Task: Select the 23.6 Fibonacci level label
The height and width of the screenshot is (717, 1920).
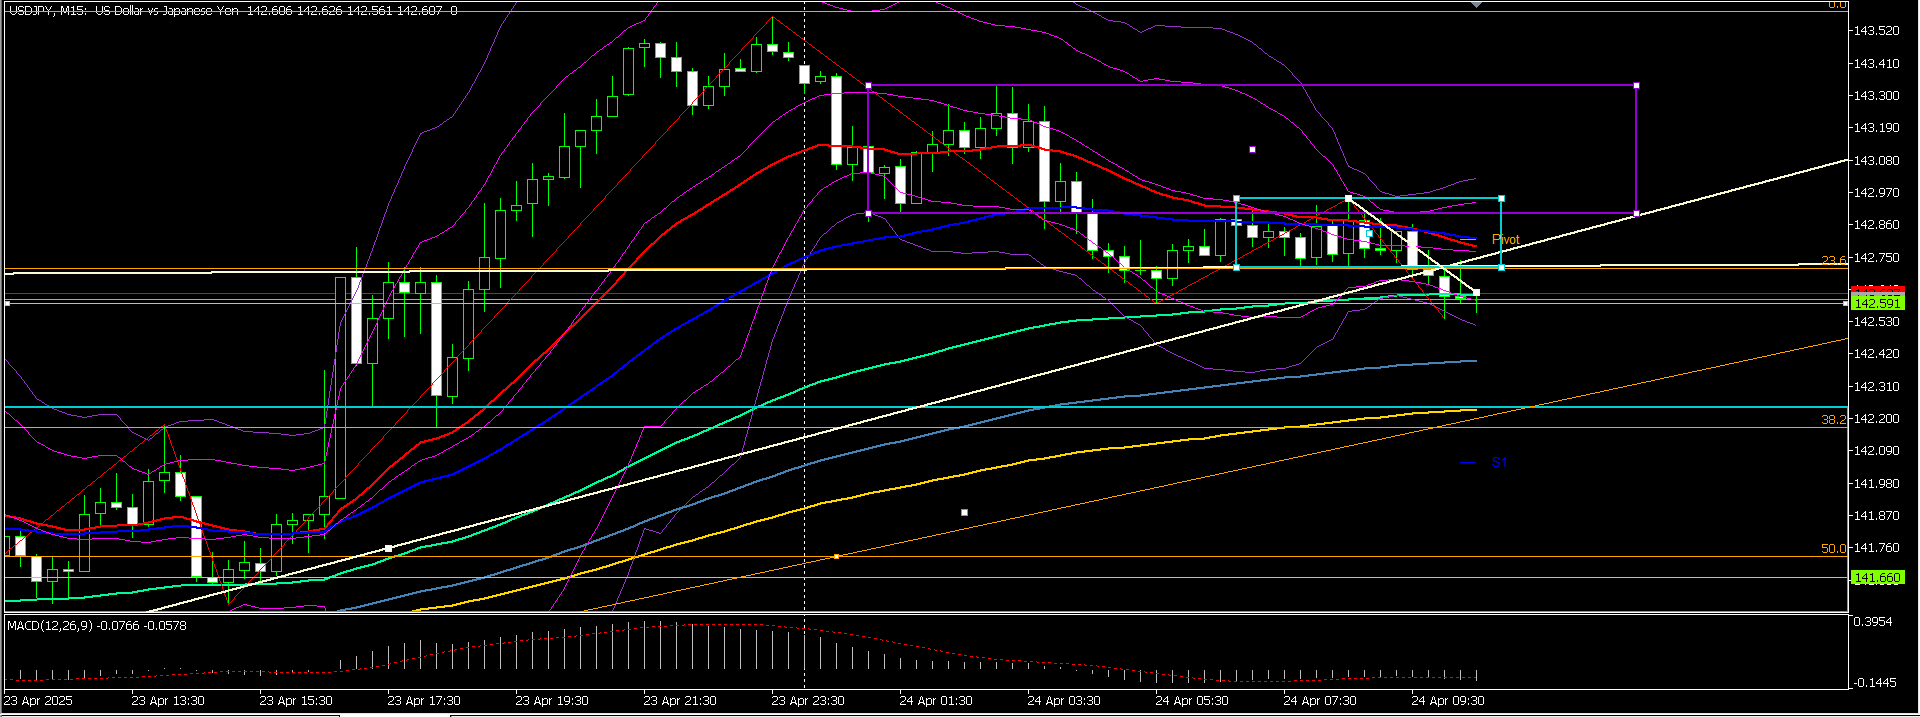Action: (x=1833, y=261)
